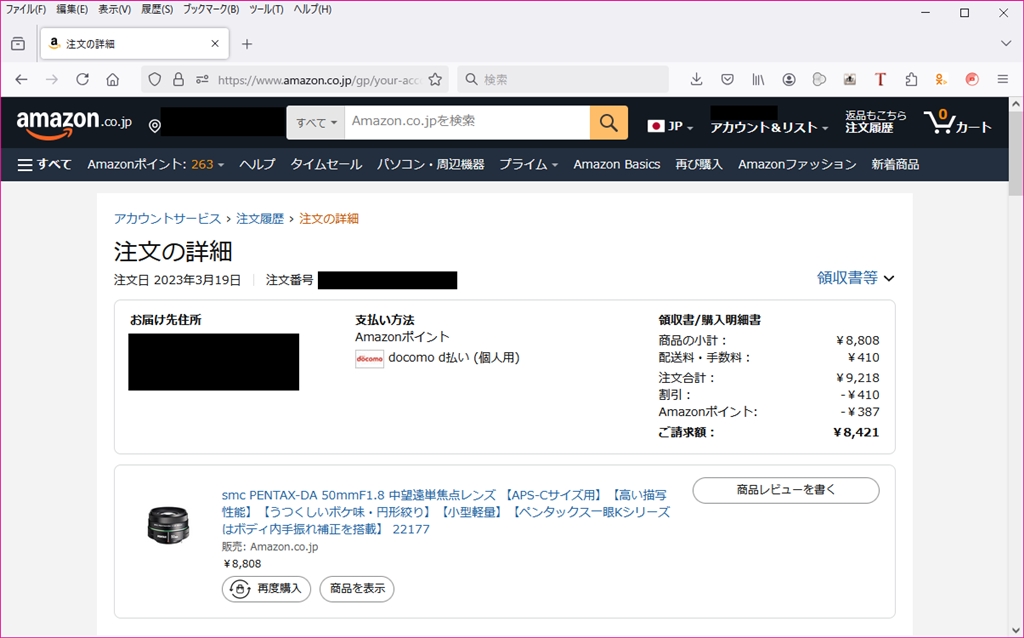1024x638 pixels.
Task: Click 注文履歴 breadcrumb link
Action: click(x=260, y=219)
